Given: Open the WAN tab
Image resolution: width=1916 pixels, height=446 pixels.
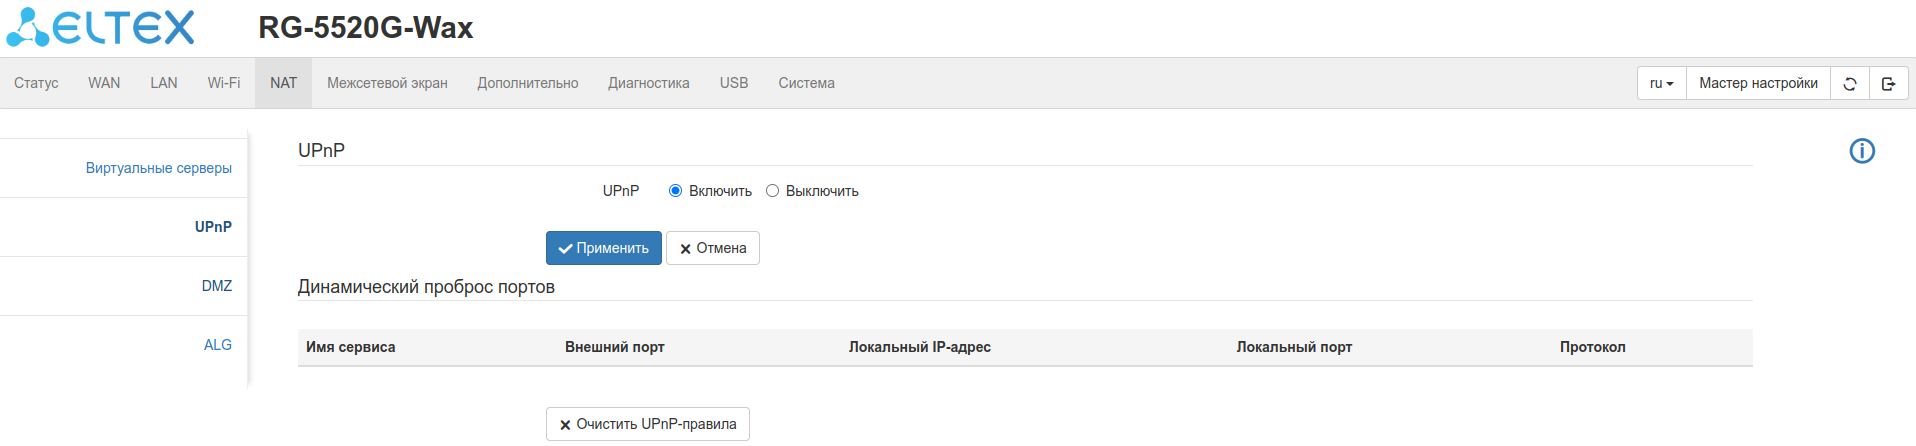Looking at the screenshot, I should tap(104, 83).
